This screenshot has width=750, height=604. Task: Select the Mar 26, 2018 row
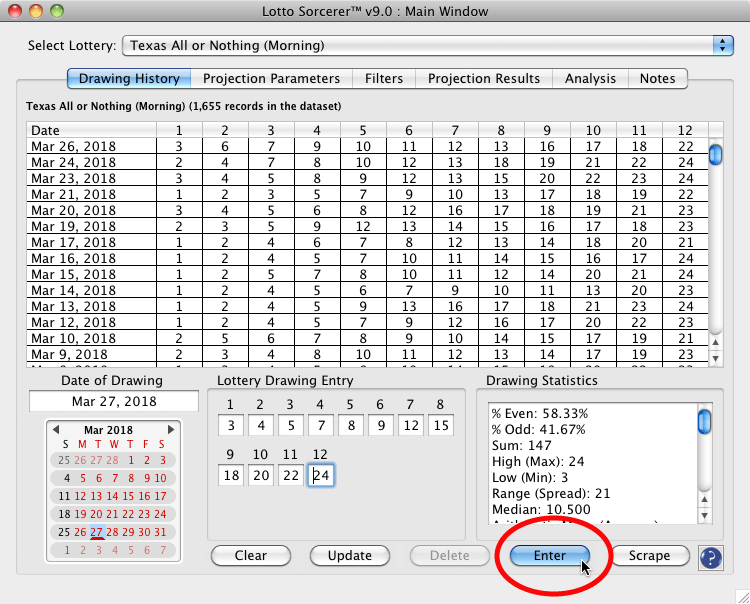coord(367,146)
